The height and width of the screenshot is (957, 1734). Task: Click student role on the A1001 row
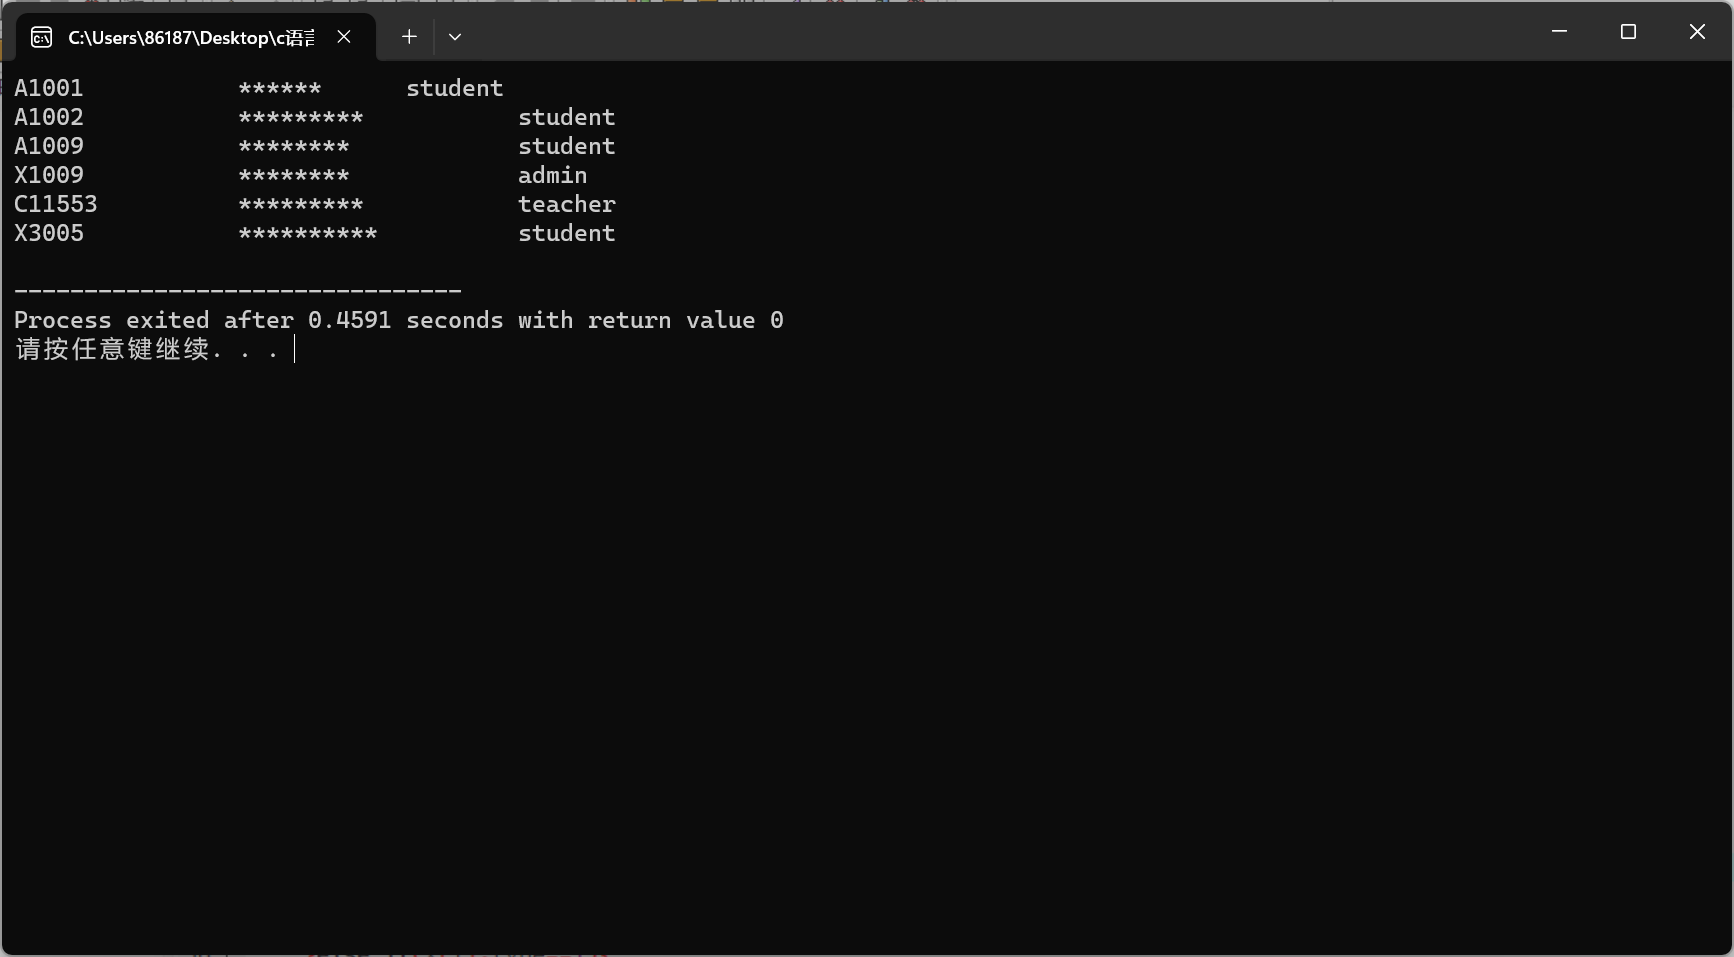pos(454,88)
